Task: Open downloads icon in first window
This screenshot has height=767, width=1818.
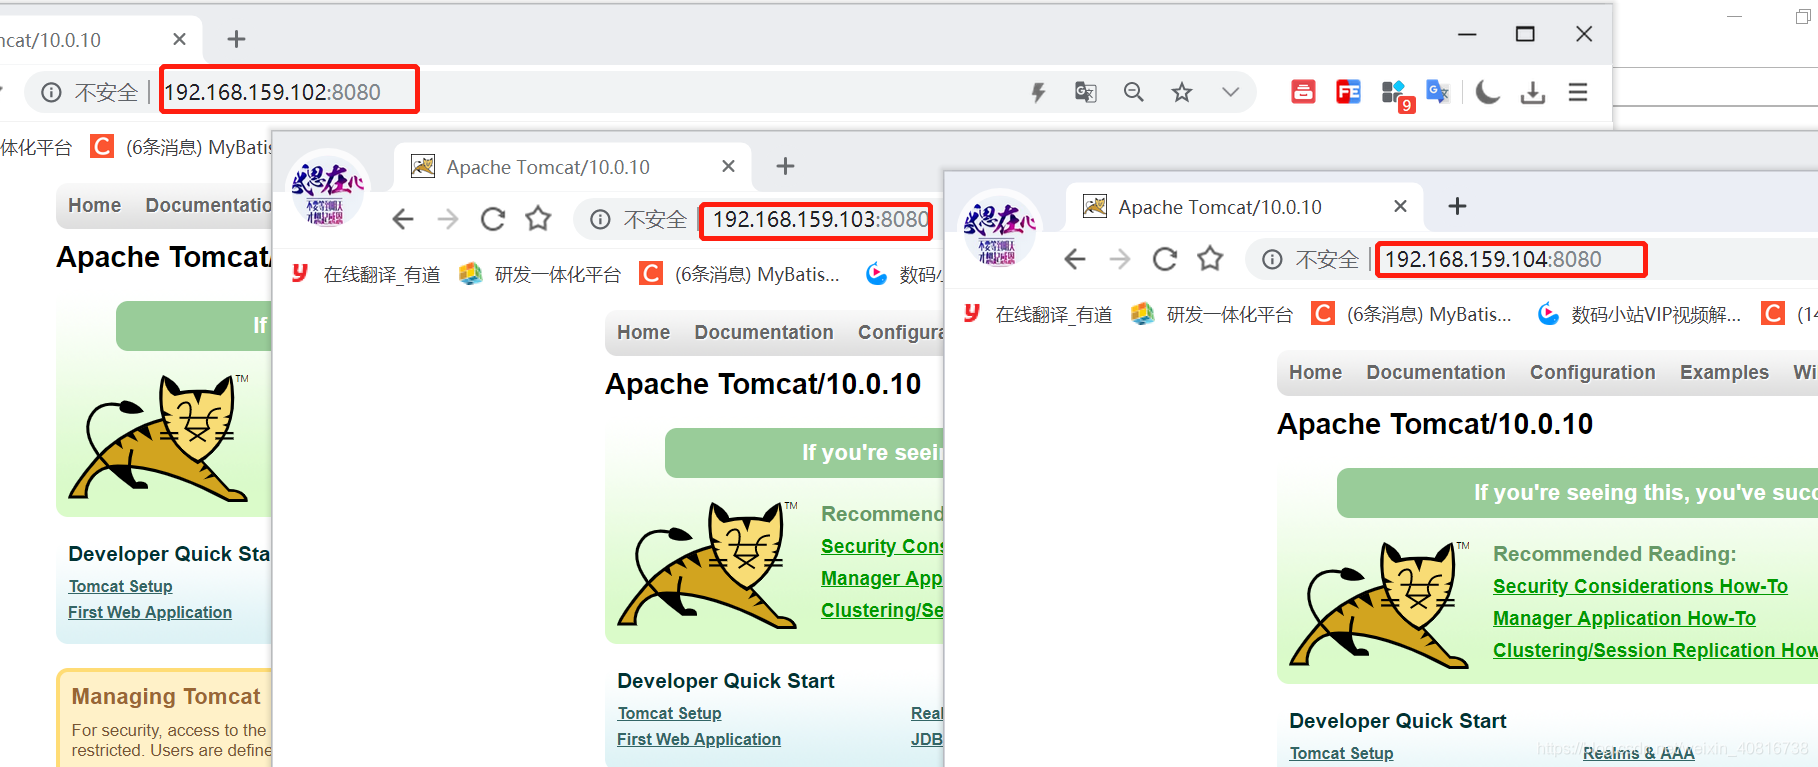Action: (x=1532, y=93)
